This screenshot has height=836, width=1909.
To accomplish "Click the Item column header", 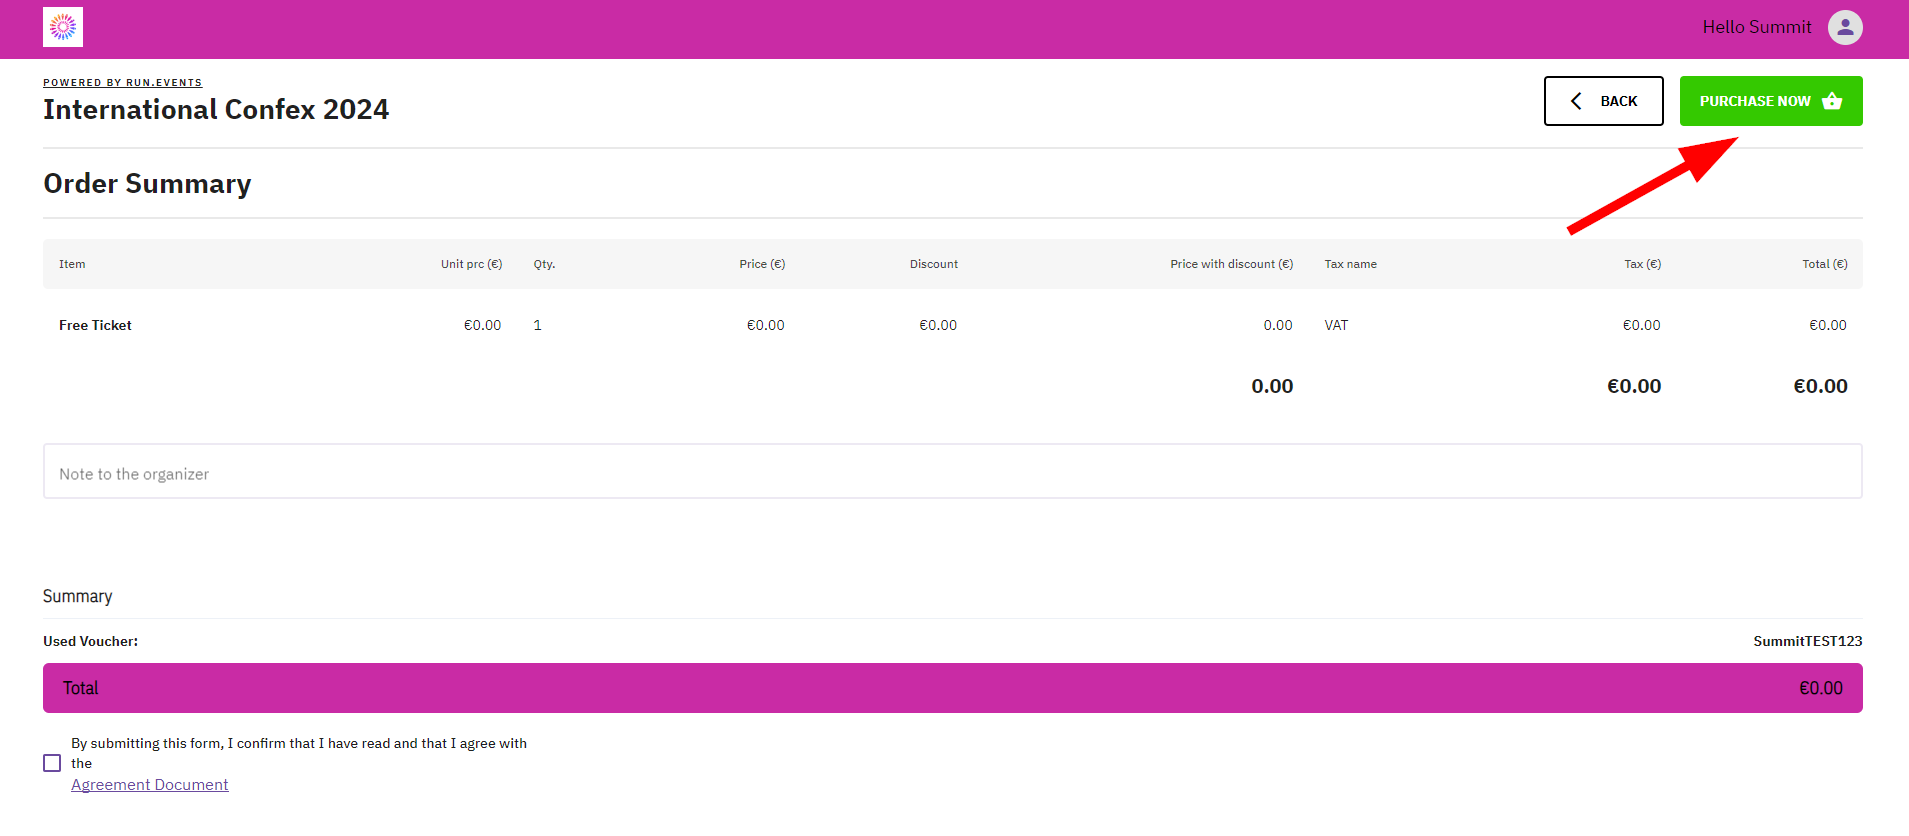I will 72,264.
